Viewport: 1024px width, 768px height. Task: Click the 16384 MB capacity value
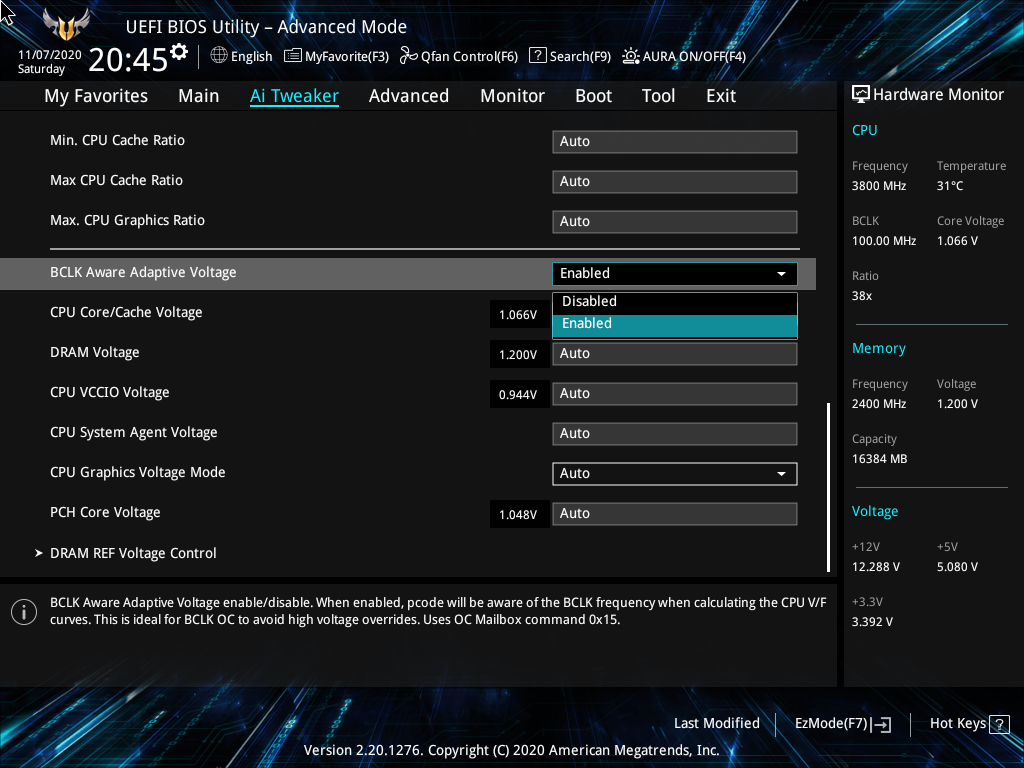tap(880, 459)
